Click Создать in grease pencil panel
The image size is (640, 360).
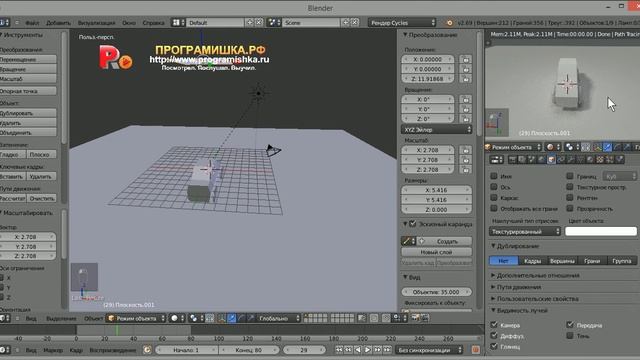click(444, 241)
